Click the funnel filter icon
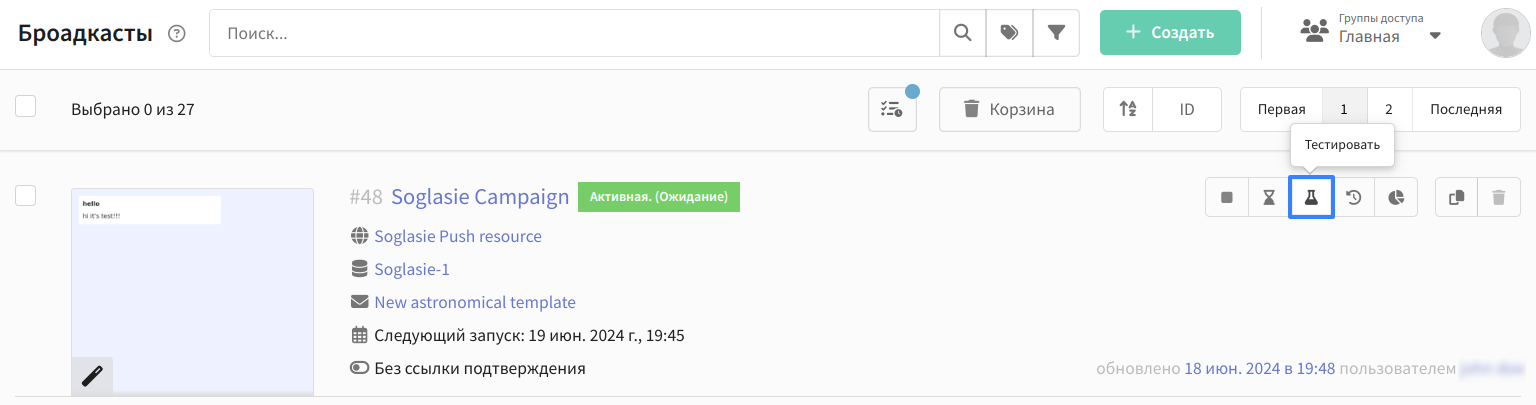The width and height of the screenshot is (1536, 405). click(1056, 33)
